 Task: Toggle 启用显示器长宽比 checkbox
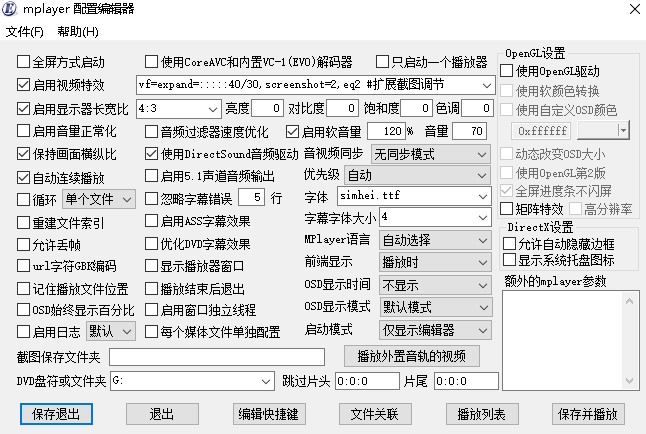point(23,109)
